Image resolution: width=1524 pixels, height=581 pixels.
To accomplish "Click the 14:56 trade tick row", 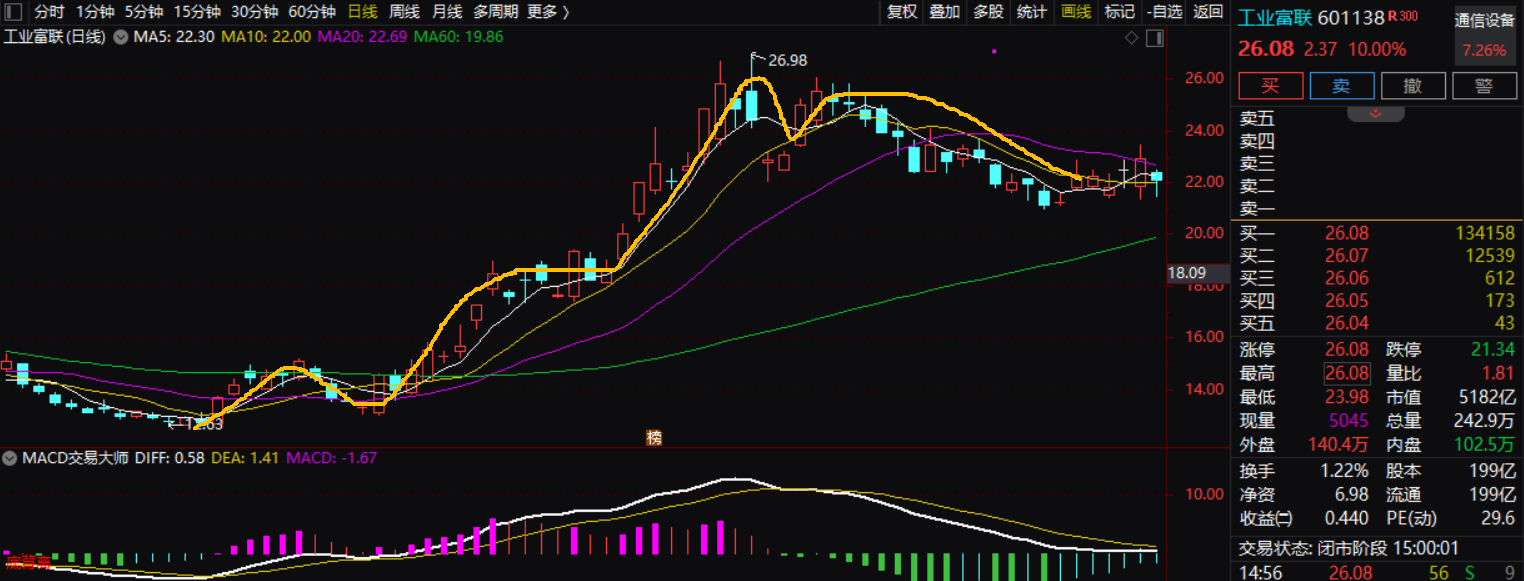I will coord(1378,573).
